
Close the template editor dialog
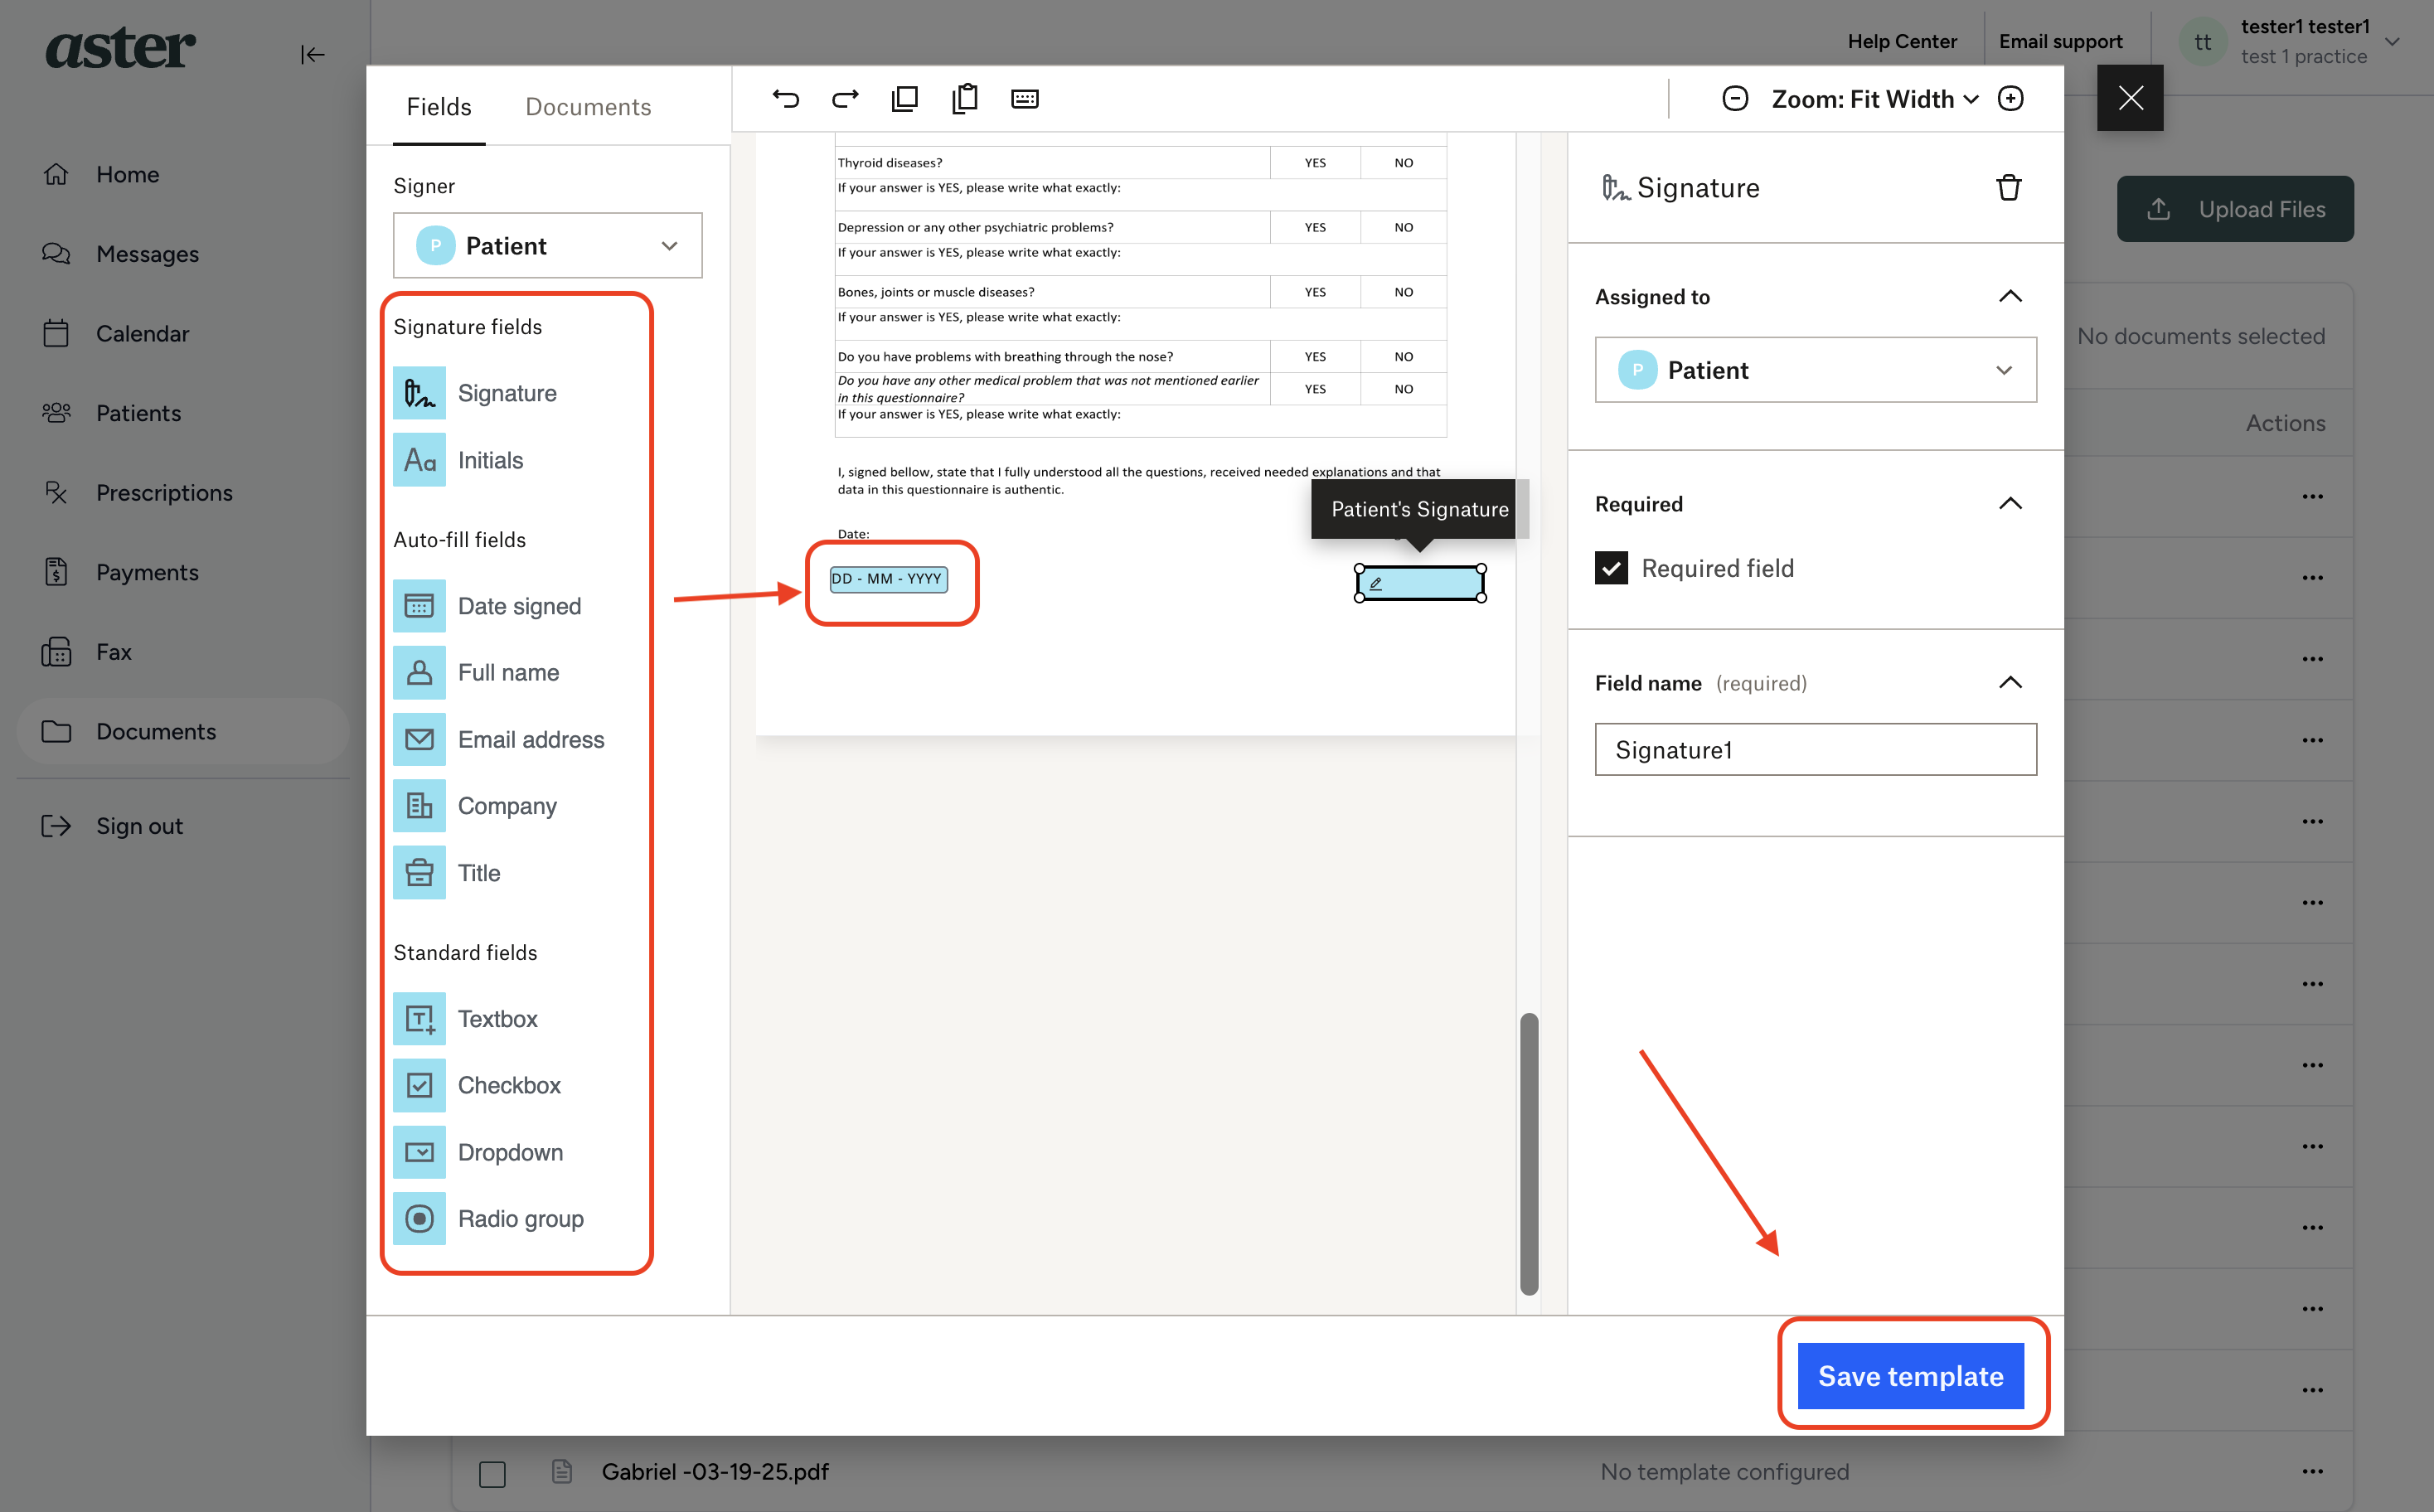click(x=2130, y=98)
